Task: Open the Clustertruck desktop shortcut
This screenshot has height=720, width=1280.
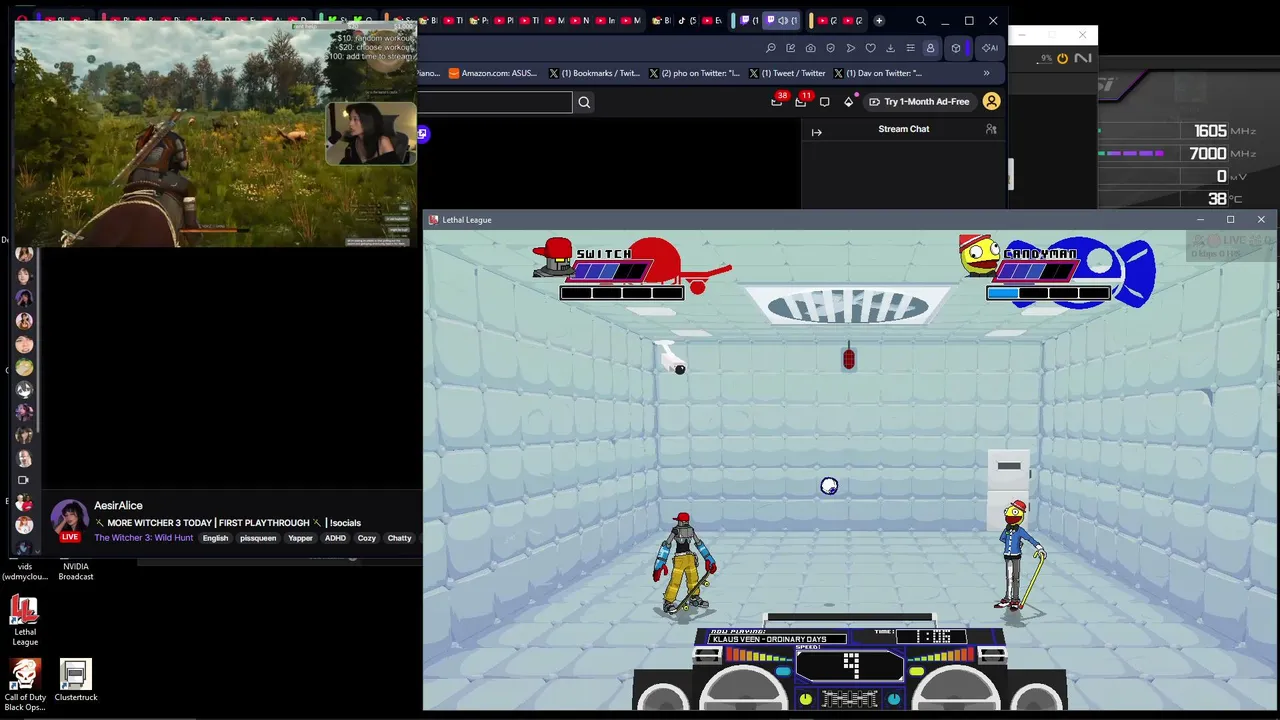Action: [x=76, y=681]
